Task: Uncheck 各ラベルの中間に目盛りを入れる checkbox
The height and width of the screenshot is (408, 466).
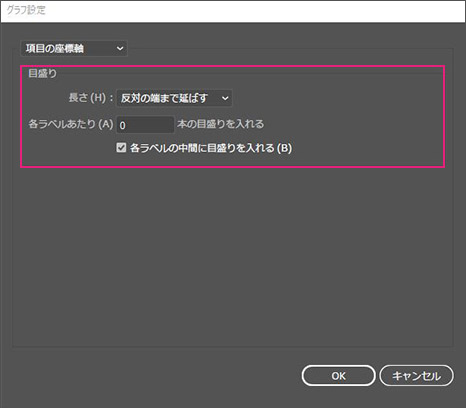Action: tap(121, 147)
